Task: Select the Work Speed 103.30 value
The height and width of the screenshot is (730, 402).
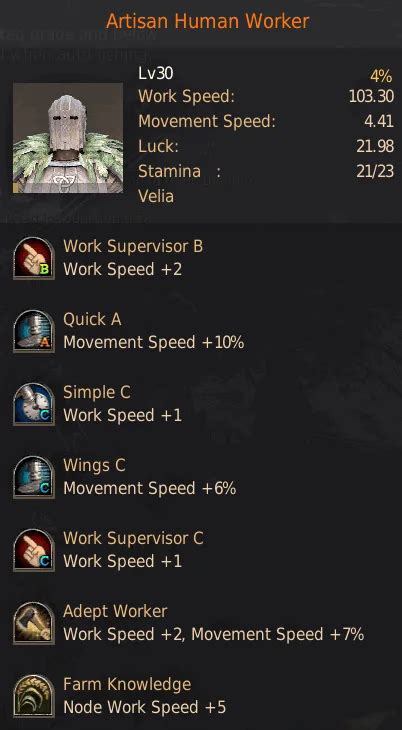Action: 371,97
